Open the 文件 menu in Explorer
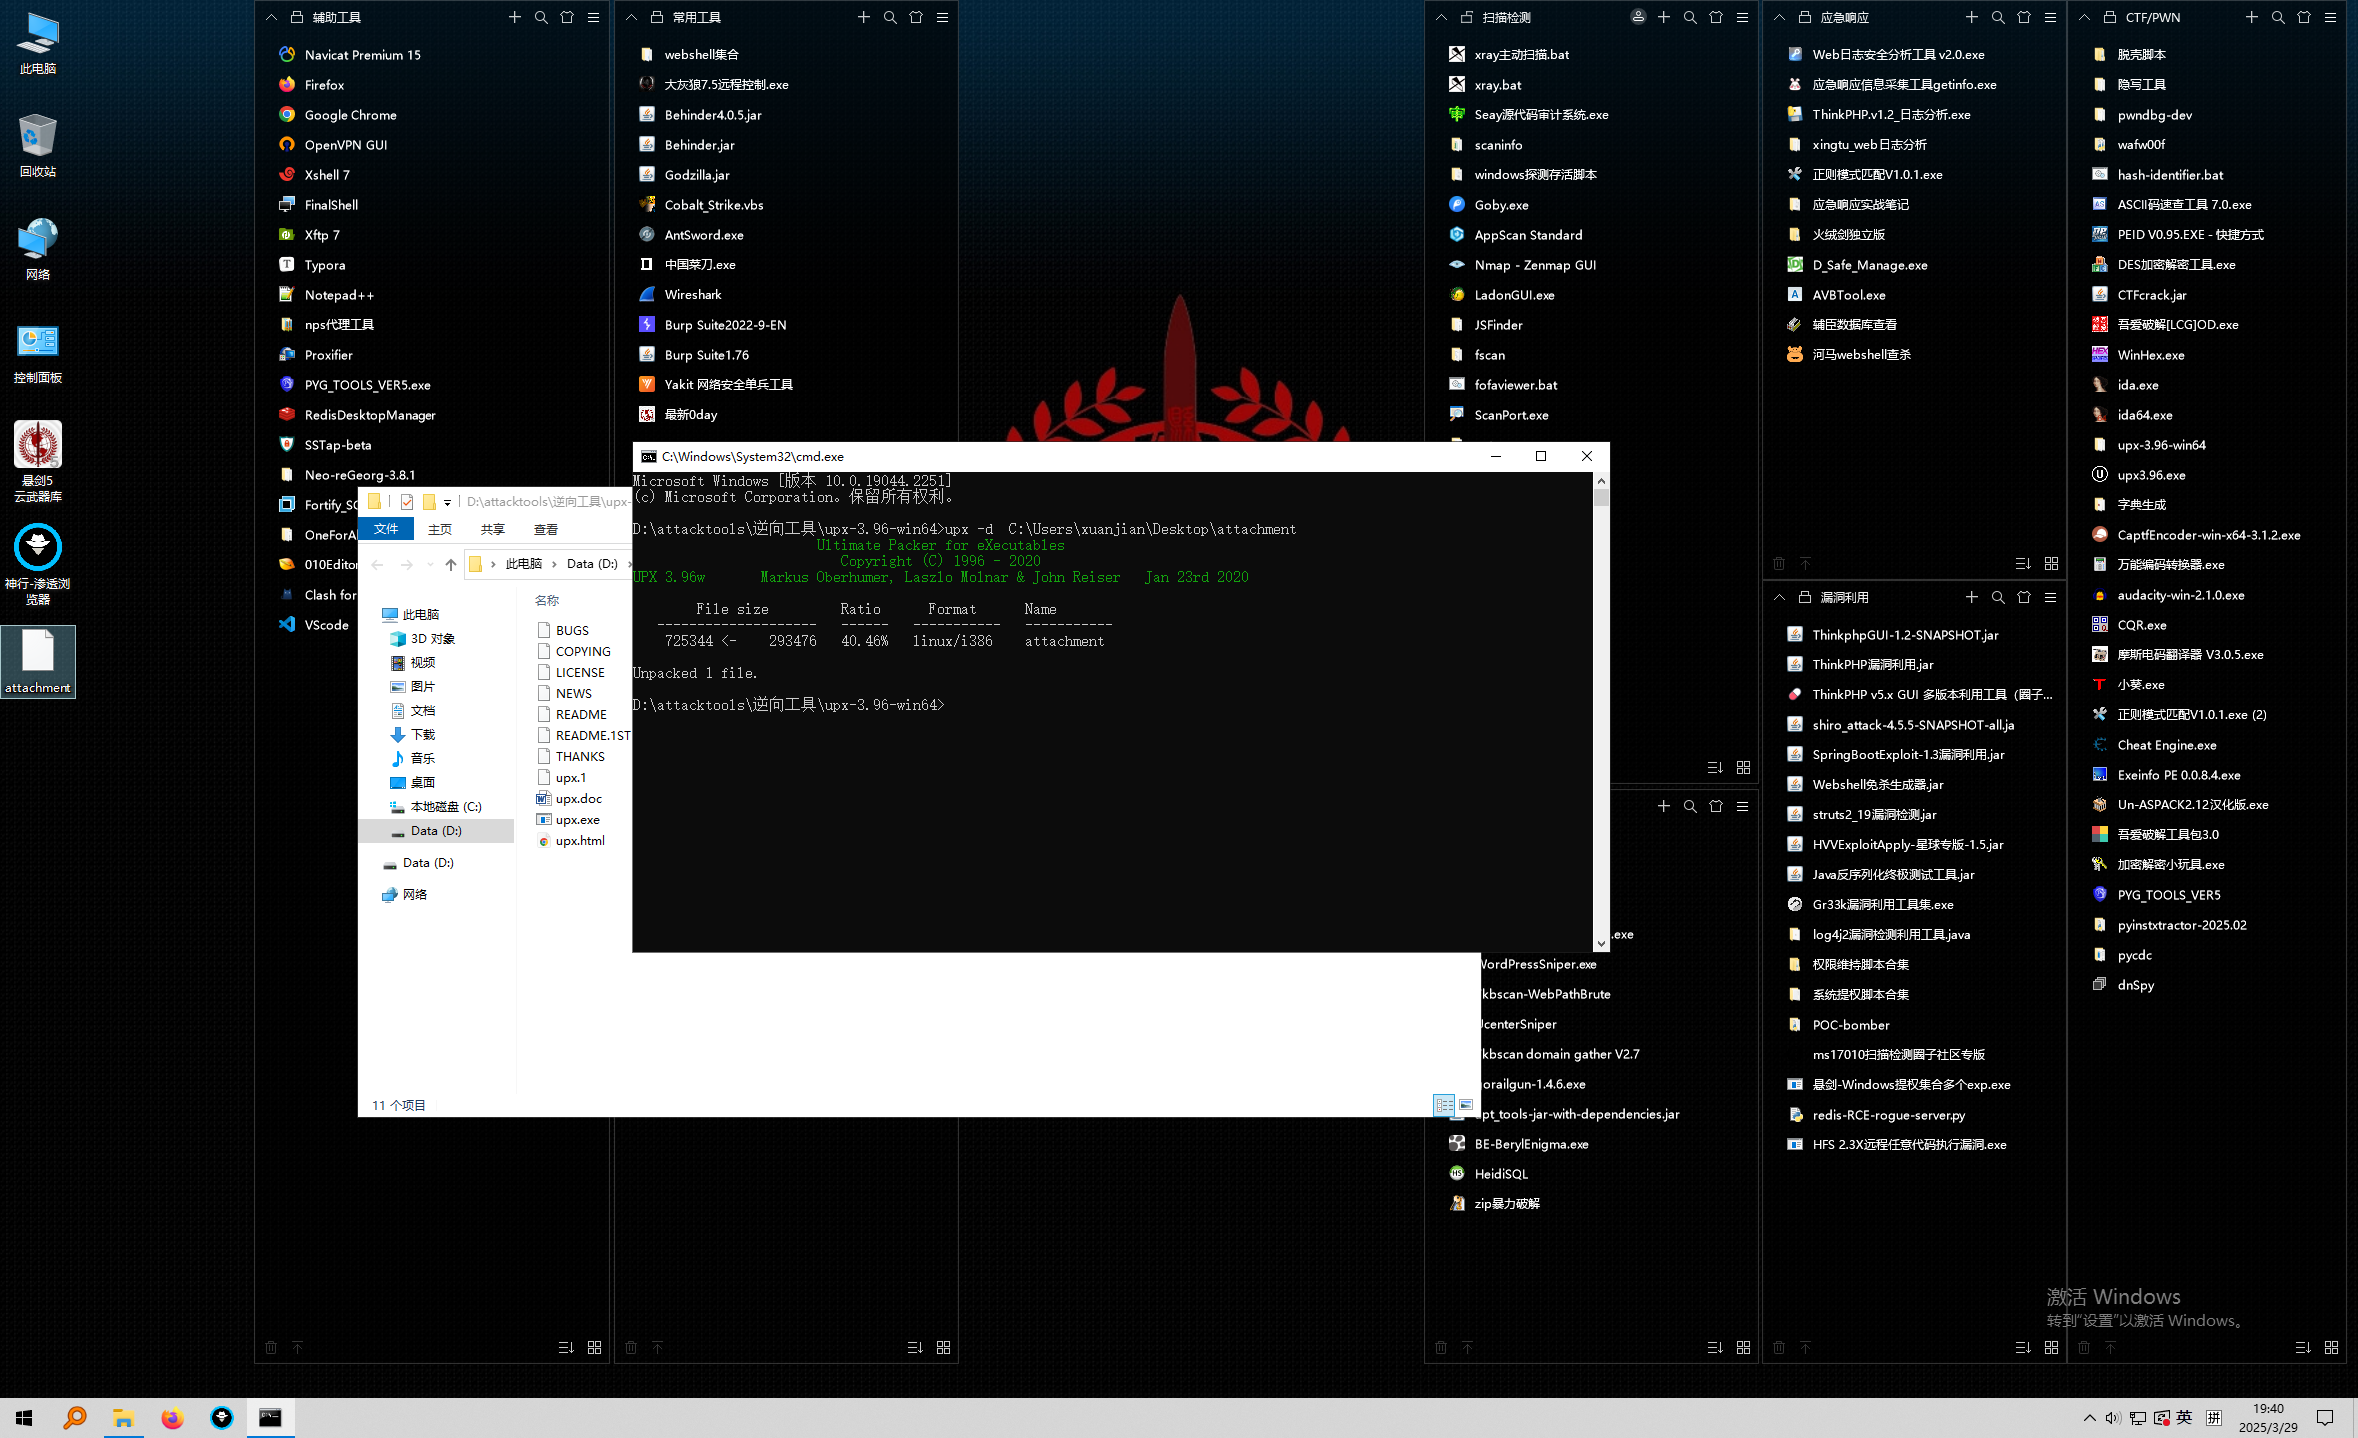The height and width of the screenshot is (1438, 2358). 386,528
